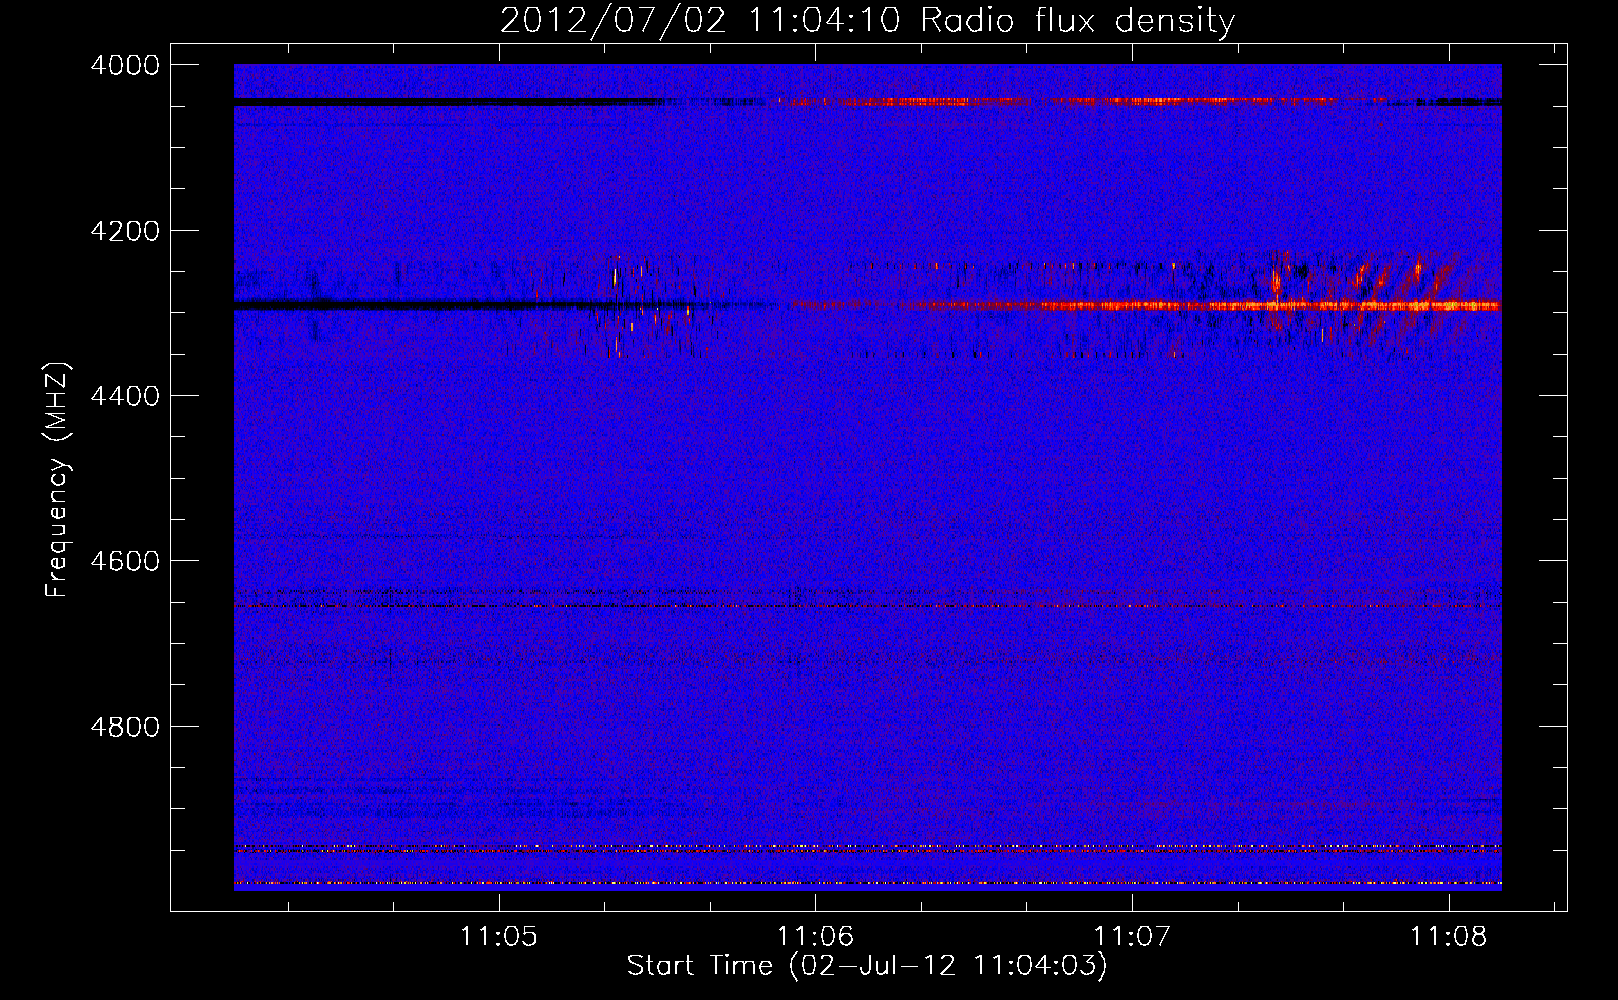Select the 4800 frequency axis label
The height and width of the screenshot is (1000, 1618).
click(x=125, y=727)
